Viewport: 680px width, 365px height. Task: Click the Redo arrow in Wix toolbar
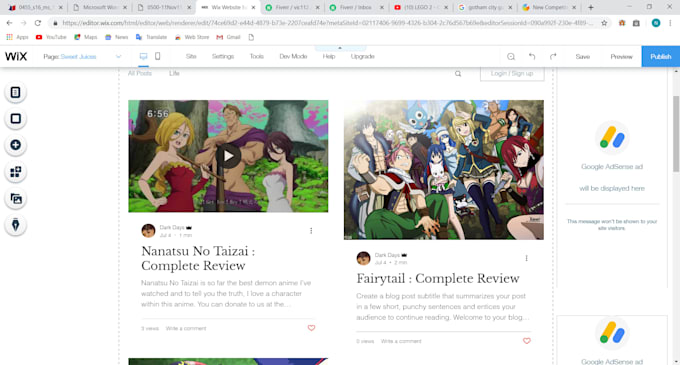point(553,57)
